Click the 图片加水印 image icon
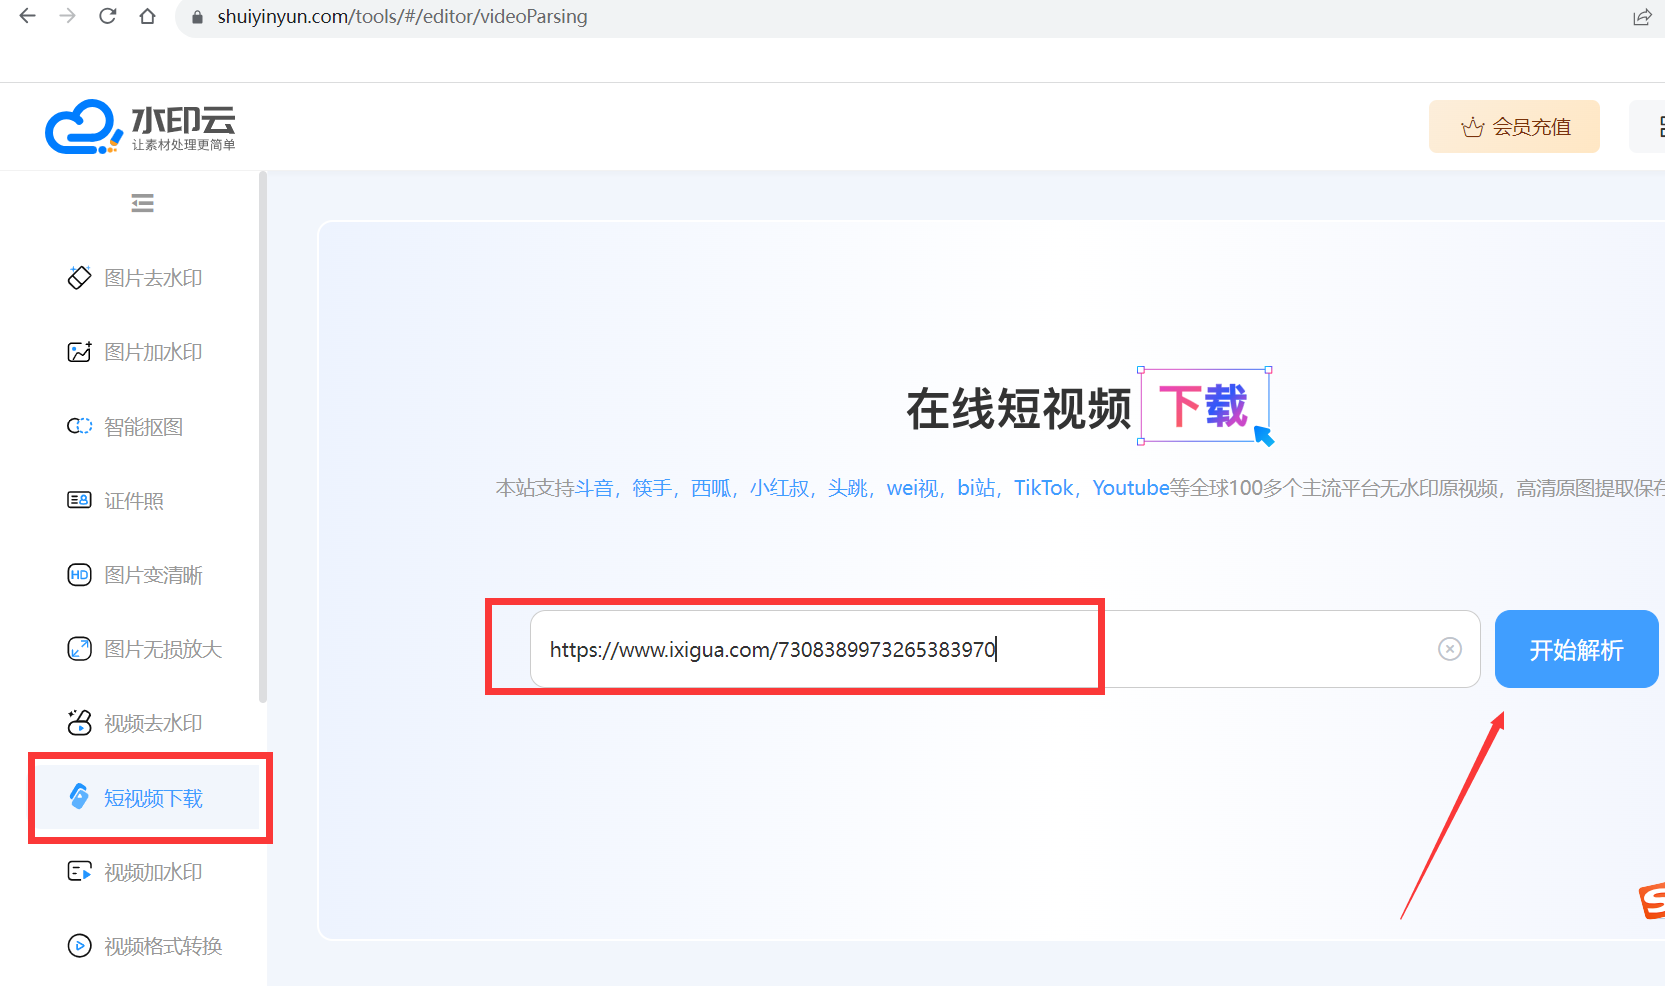 point(79,352)
